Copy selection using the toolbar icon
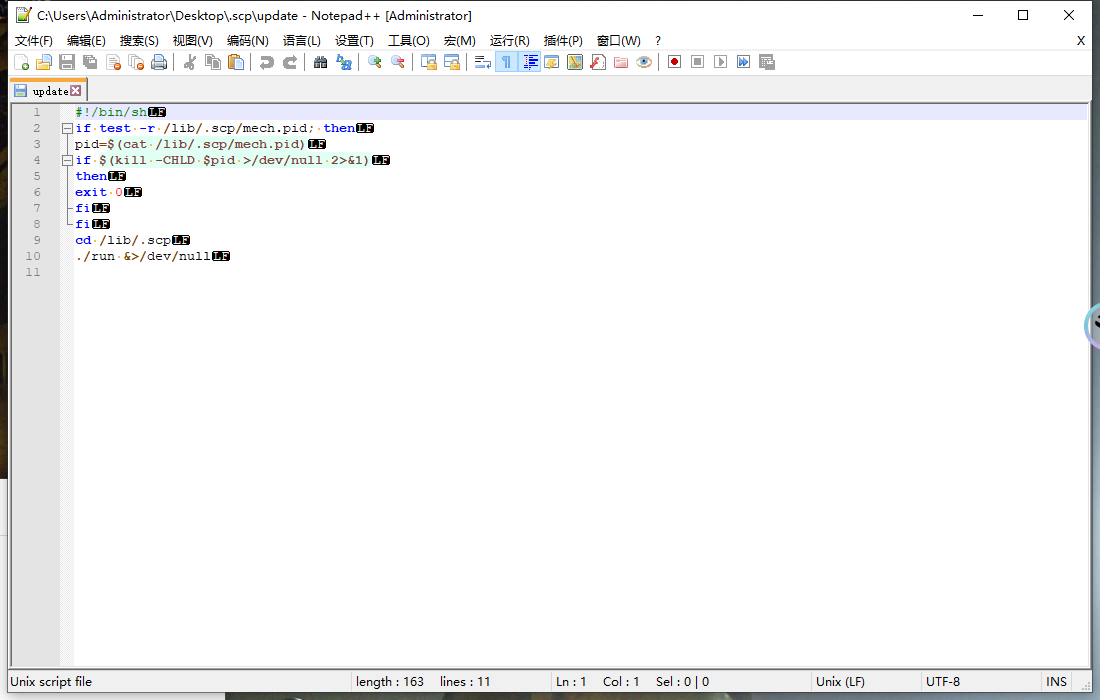This screenshot has height=700, width=1100. tap(213, 62)
